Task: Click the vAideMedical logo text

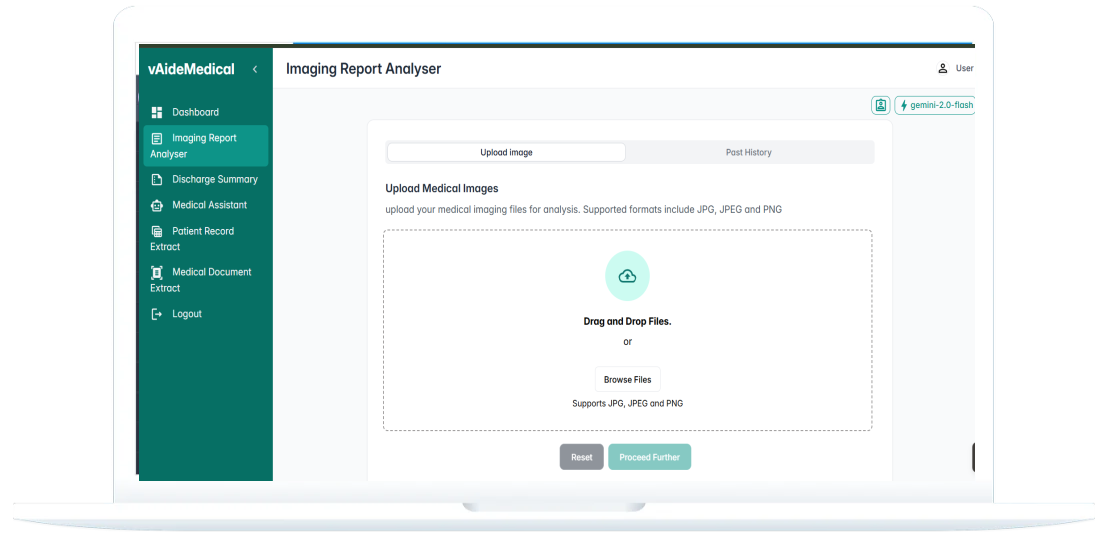Action: click(191, 69)
